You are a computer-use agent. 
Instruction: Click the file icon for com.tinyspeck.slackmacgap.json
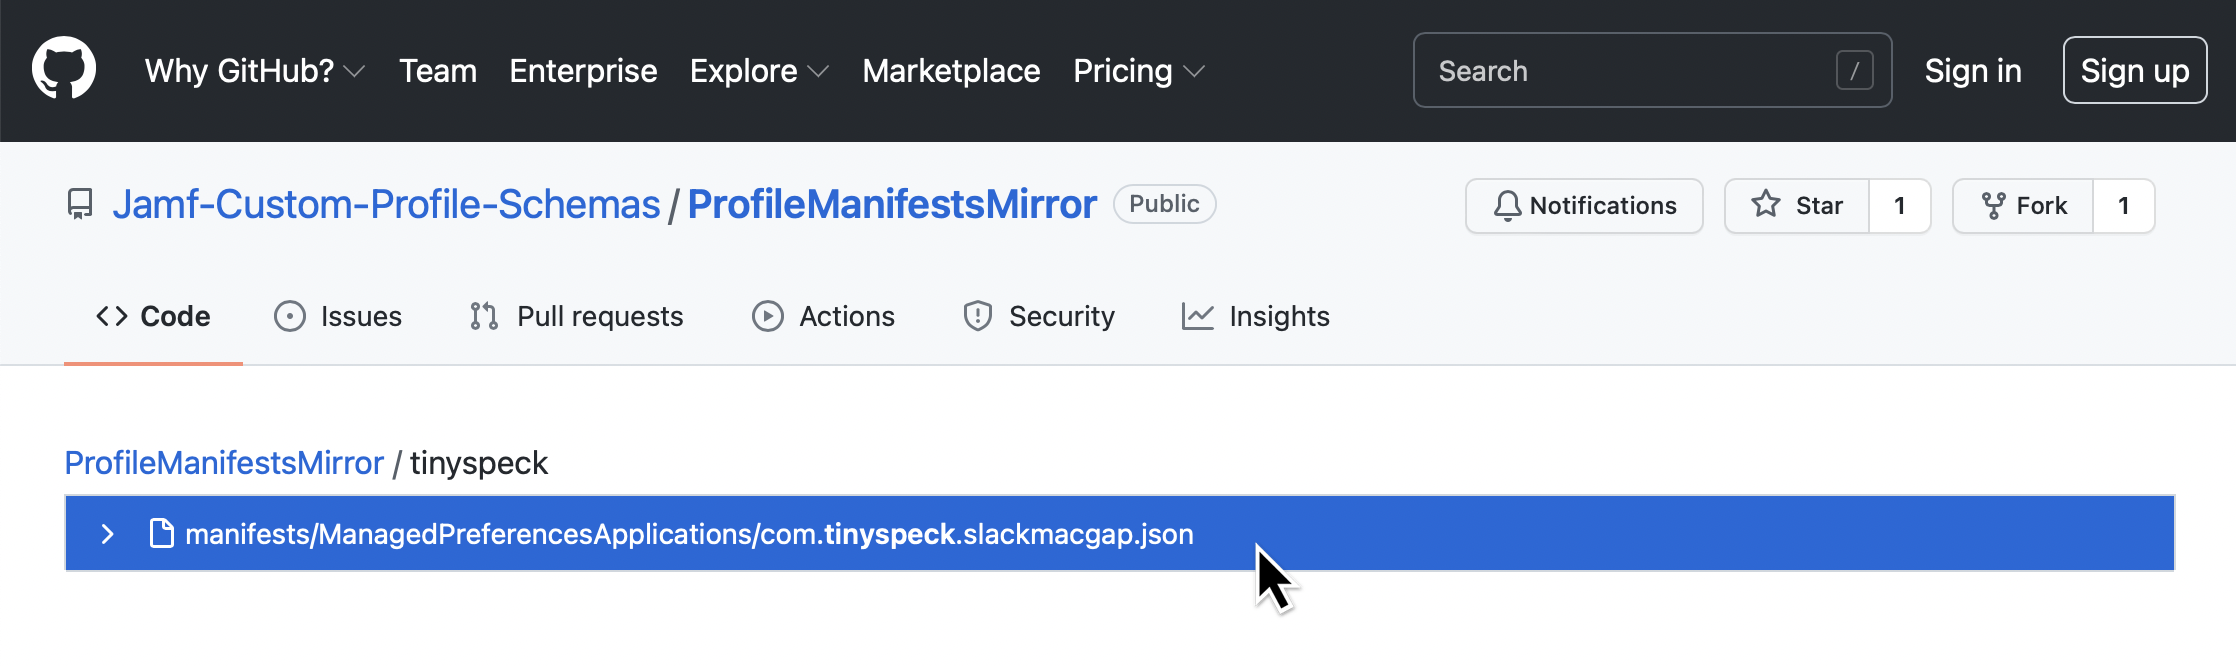click(x=161, y=533)
